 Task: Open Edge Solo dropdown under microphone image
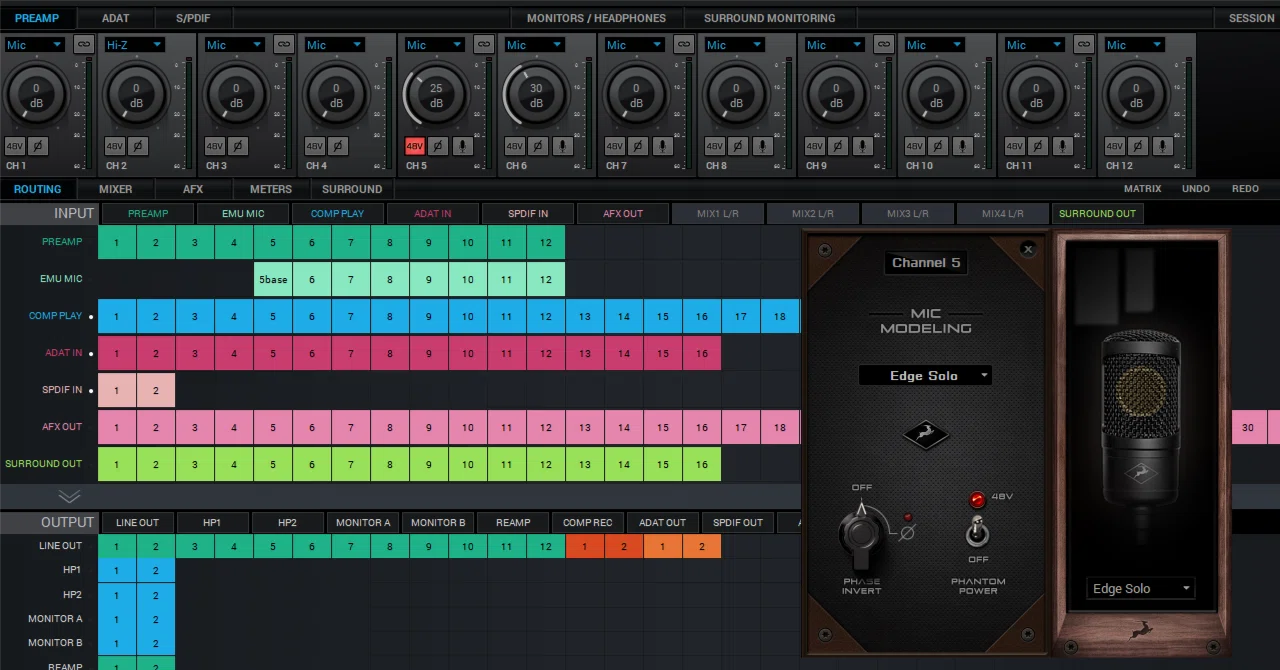pyautogui.click(x=1141, y=589)
